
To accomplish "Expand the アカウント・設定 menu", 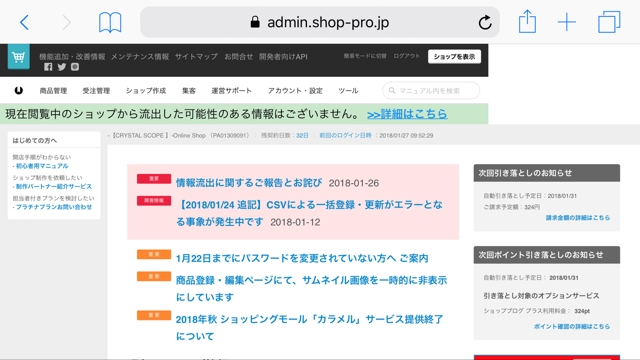I will [295, 91].
